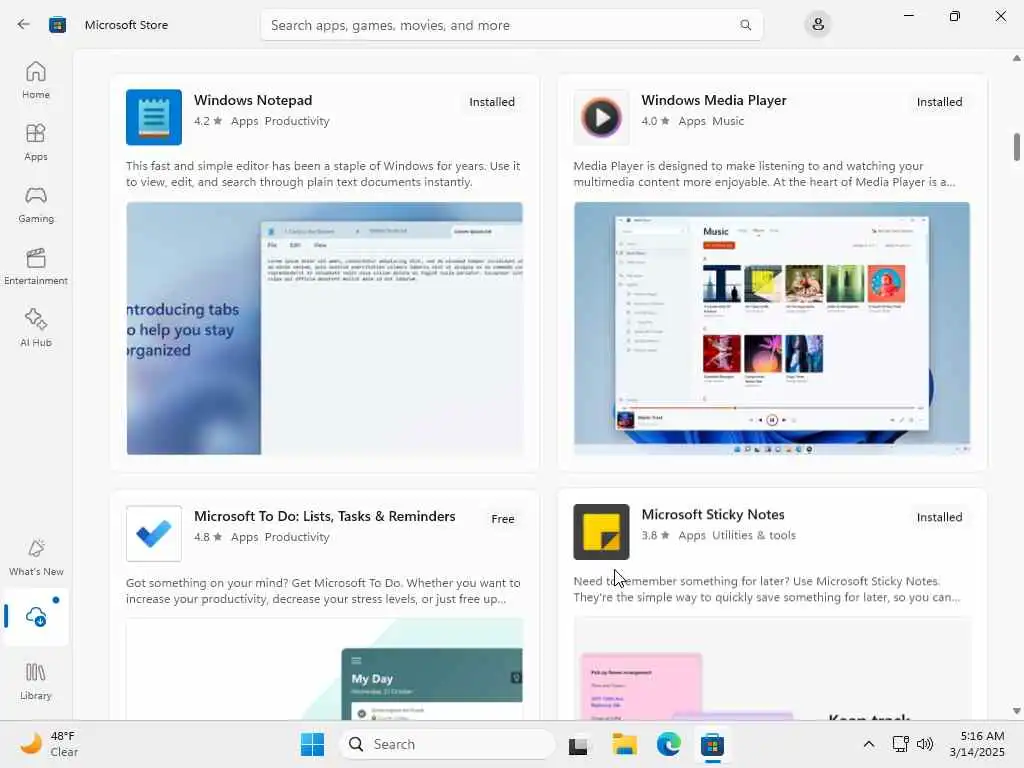Open the user profile account icon

[818, 25]
